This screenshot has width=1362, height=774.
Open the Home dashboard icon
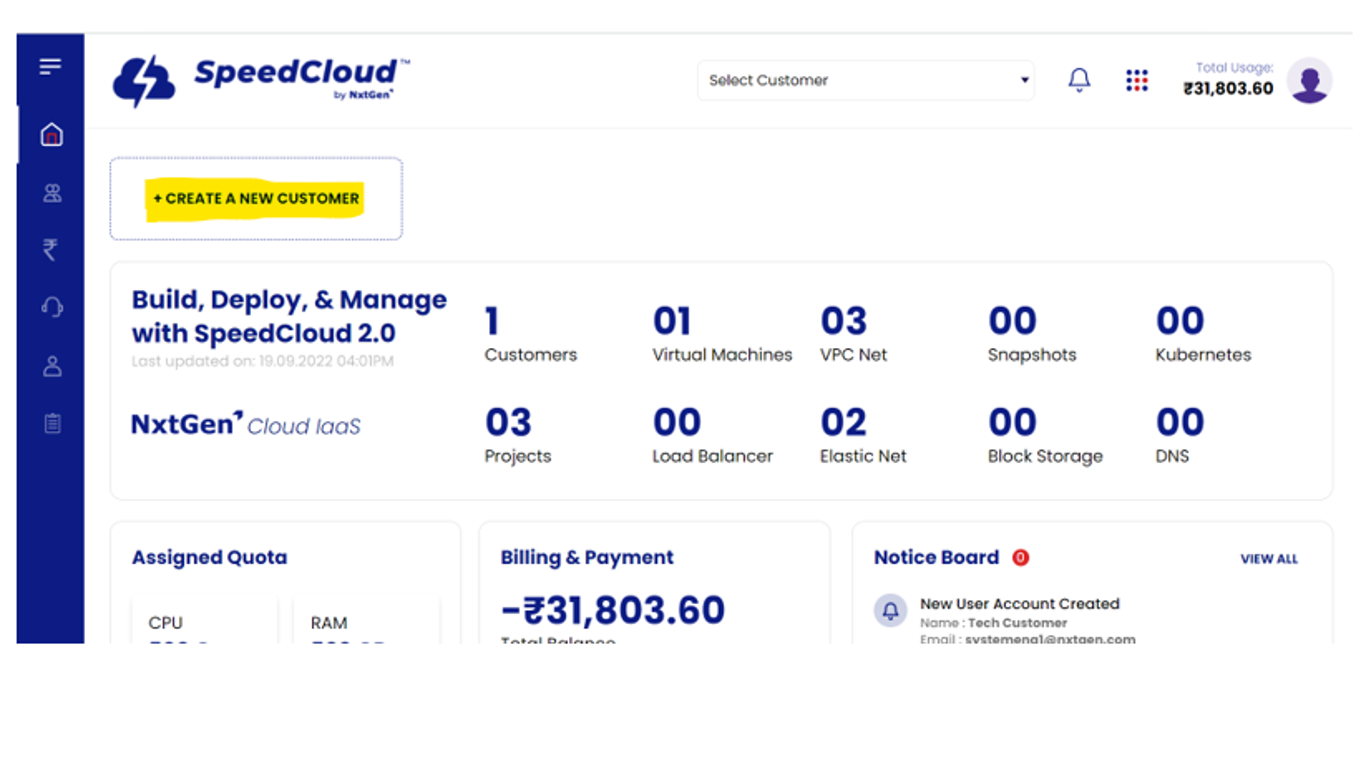[x=52, y=135]
